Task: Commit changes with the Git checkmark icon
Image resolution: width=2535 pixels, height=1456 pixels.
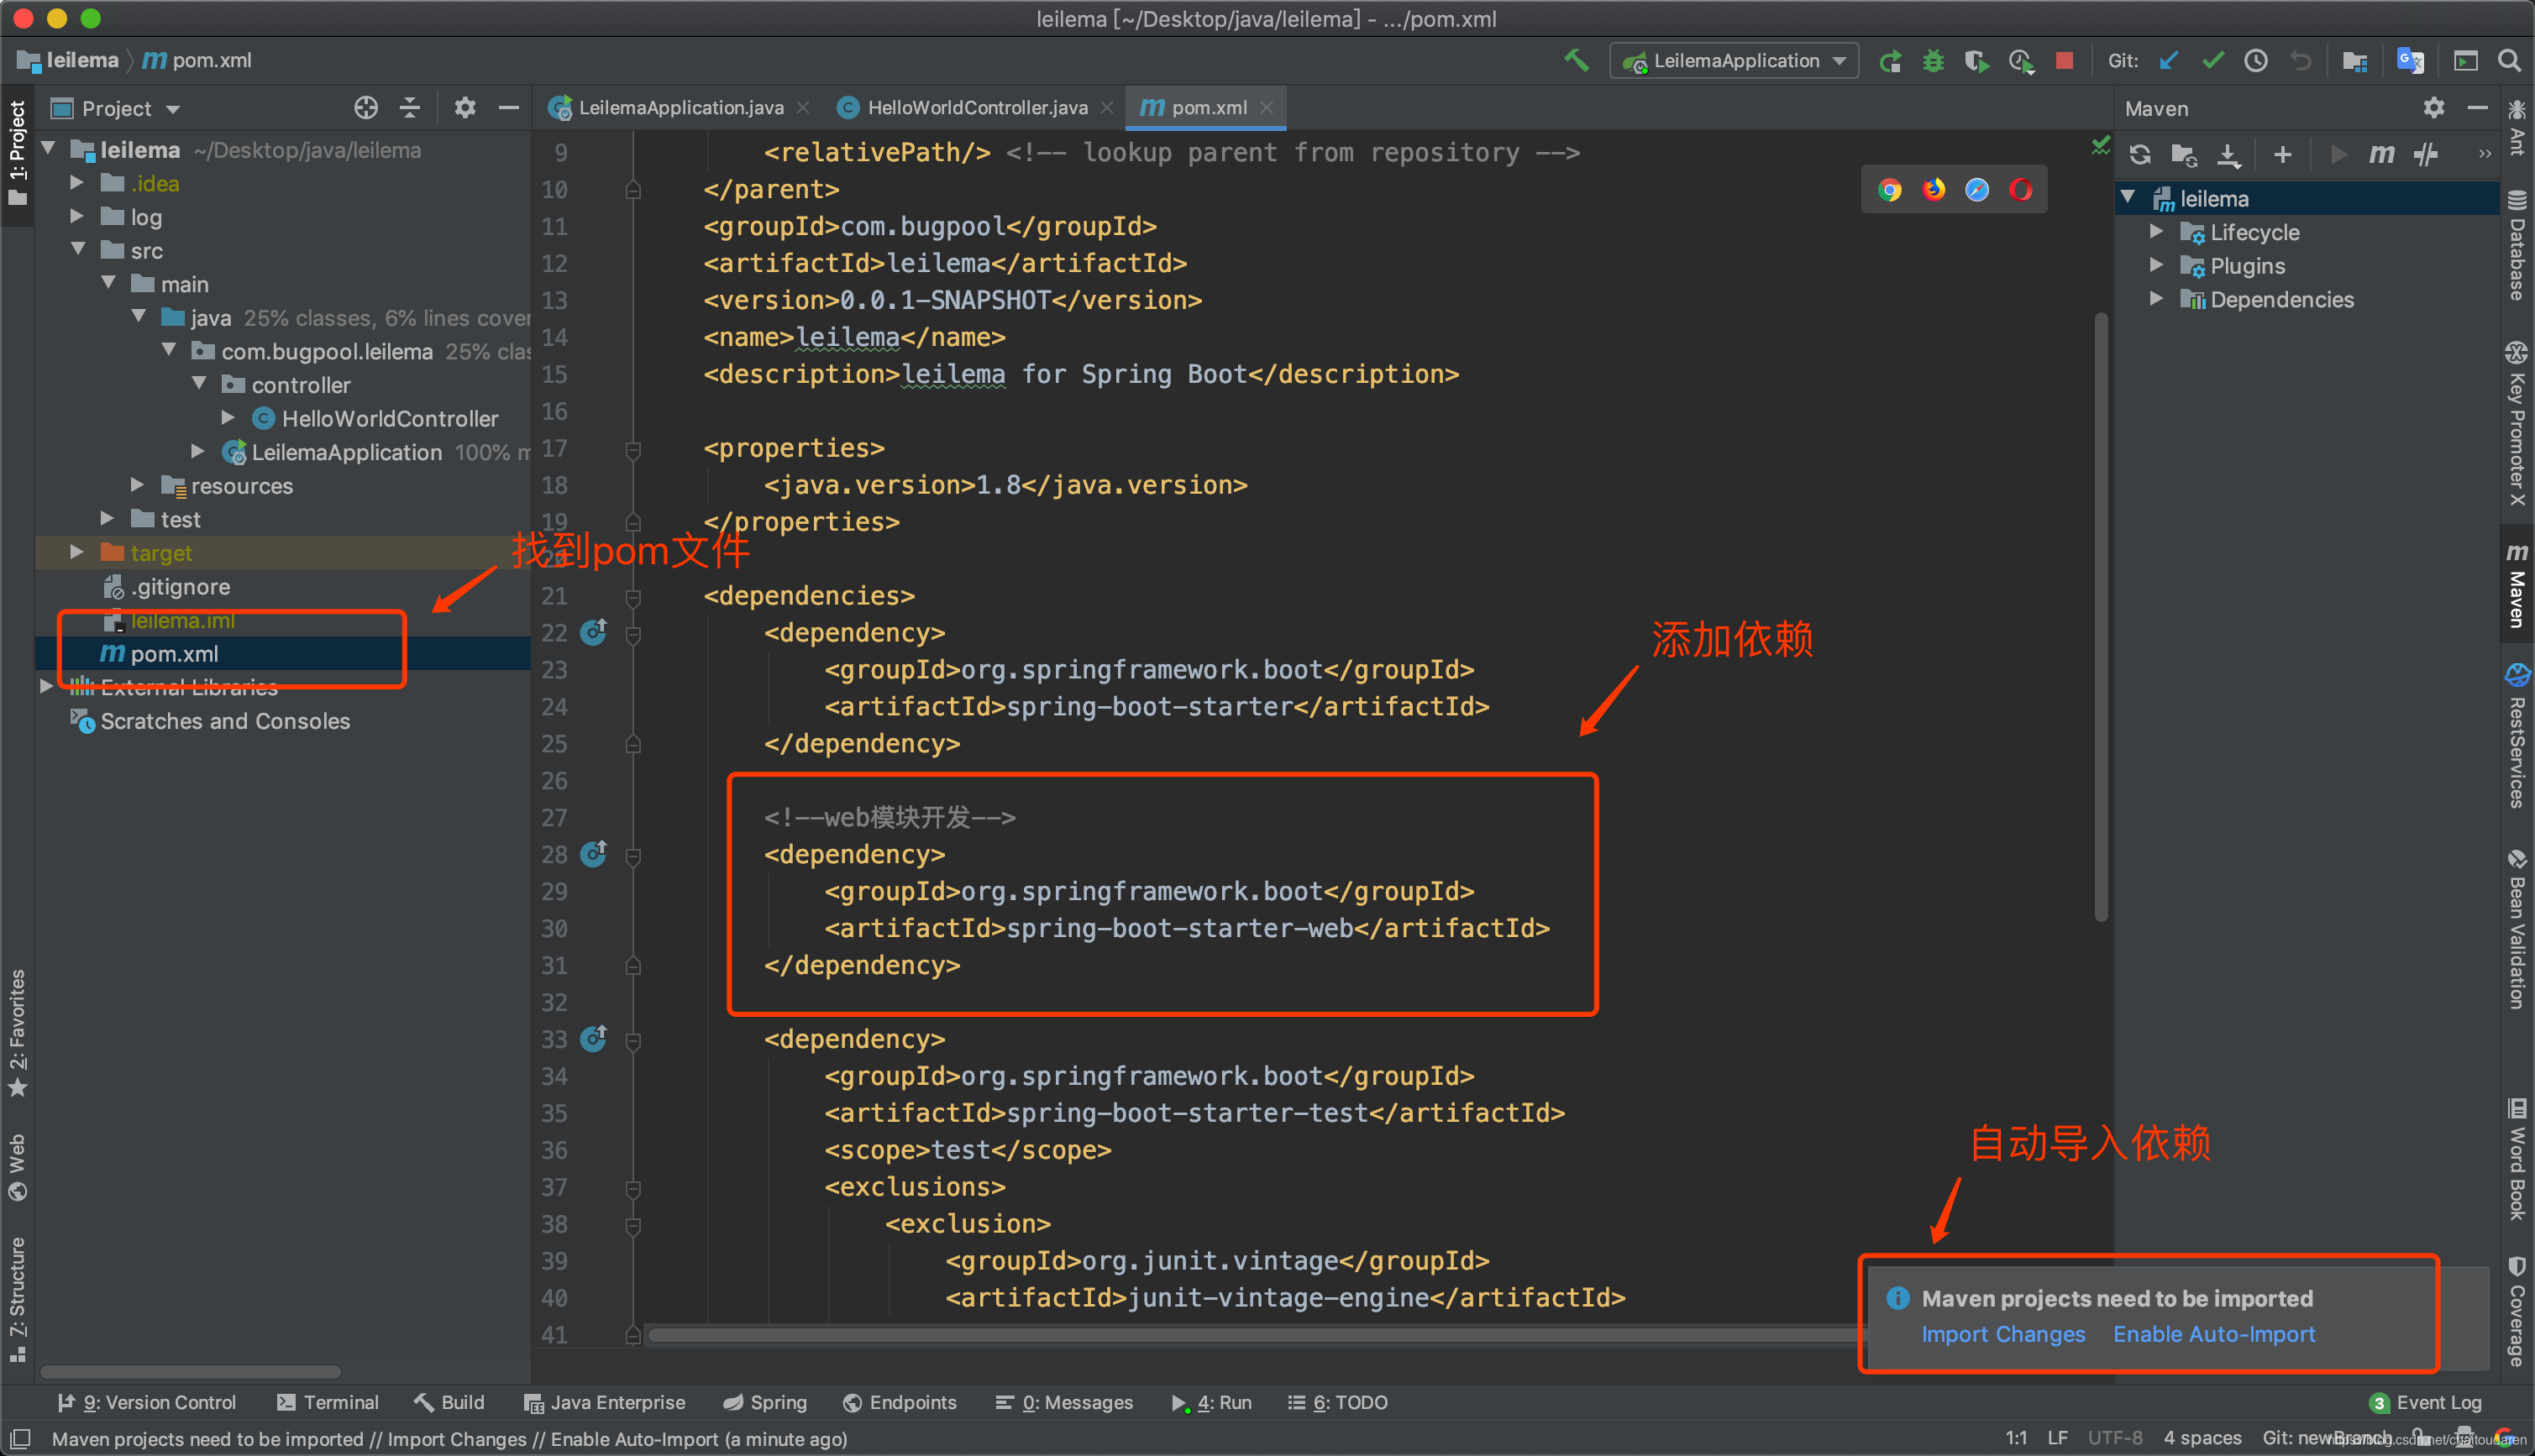Action: (x=2213, y=61)
